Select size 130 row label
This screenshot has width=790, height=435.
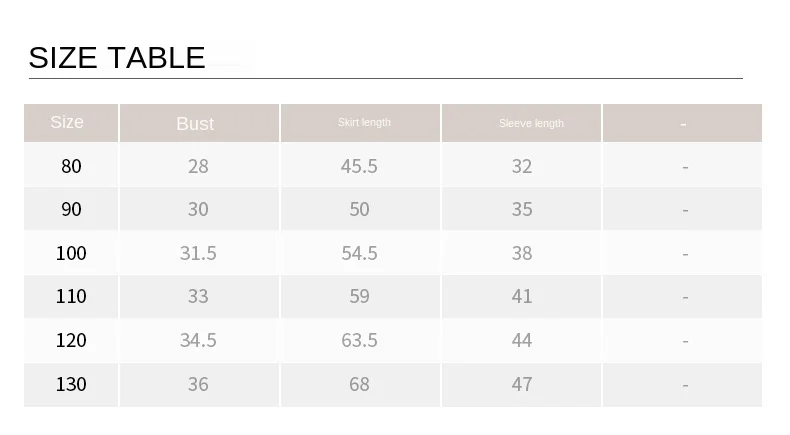click(x=71, y=384)
